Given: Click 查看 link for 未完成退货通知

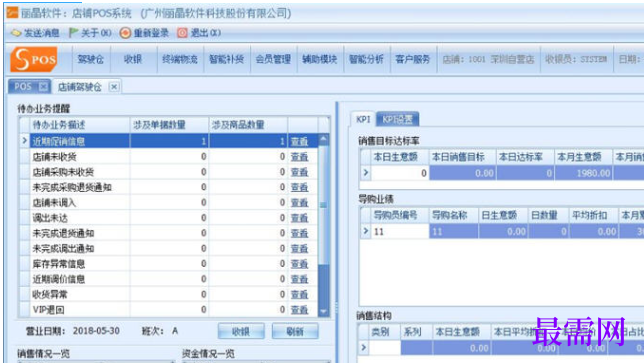Looking at the screenshot, I should 299,233.
